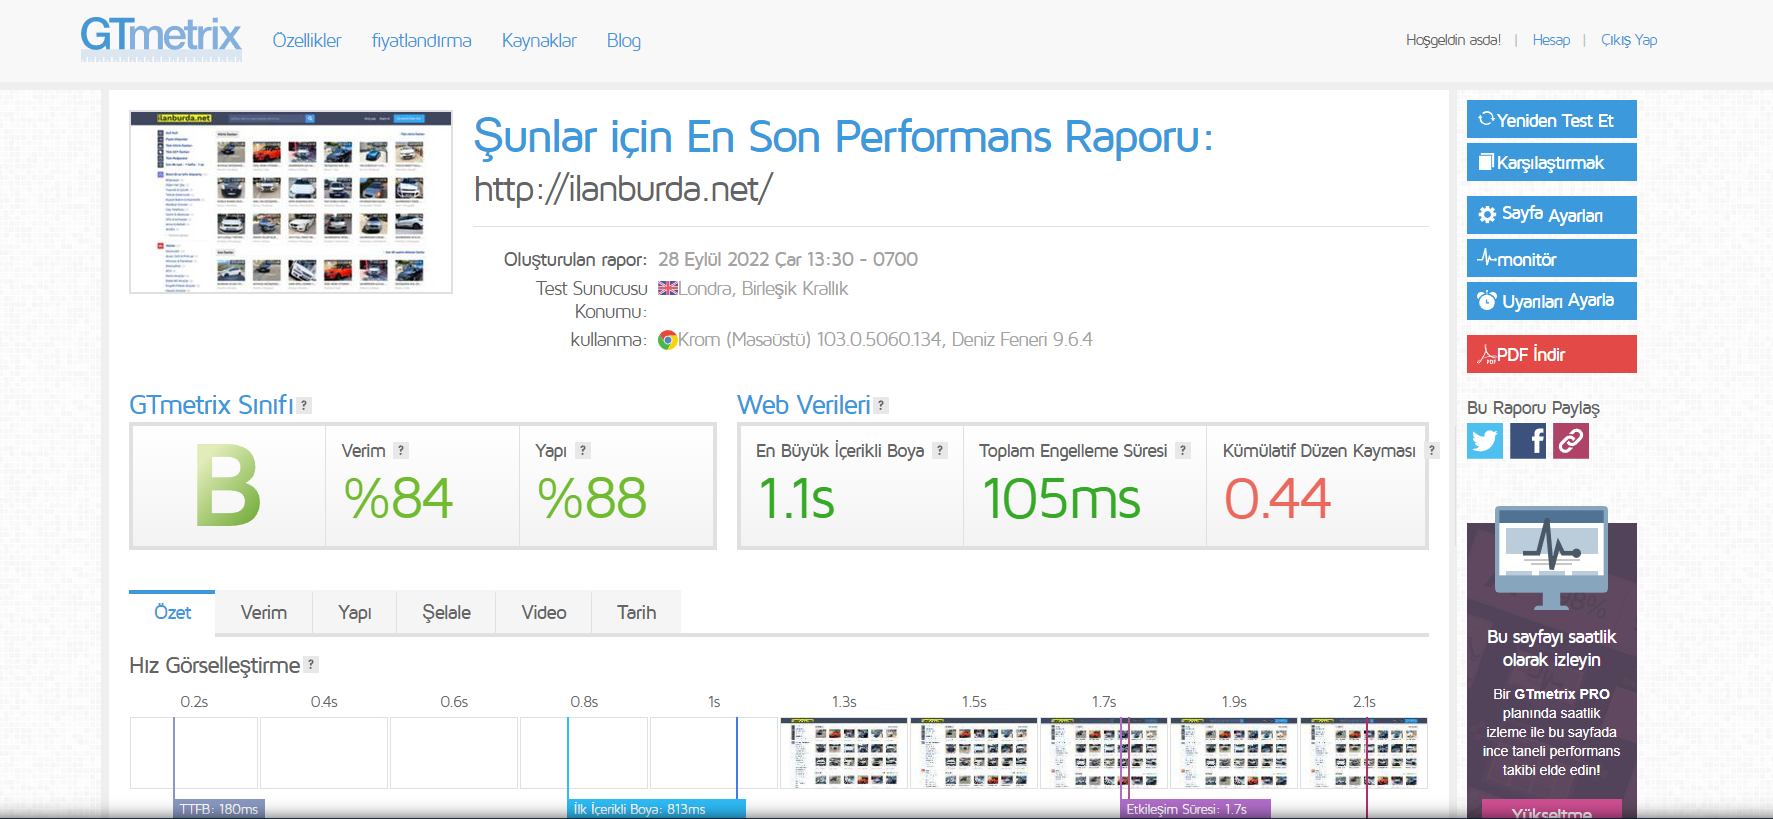The image size is (1773, 819).
Task: Click the Chrome browser icon
Action: [x=668, y=340]
